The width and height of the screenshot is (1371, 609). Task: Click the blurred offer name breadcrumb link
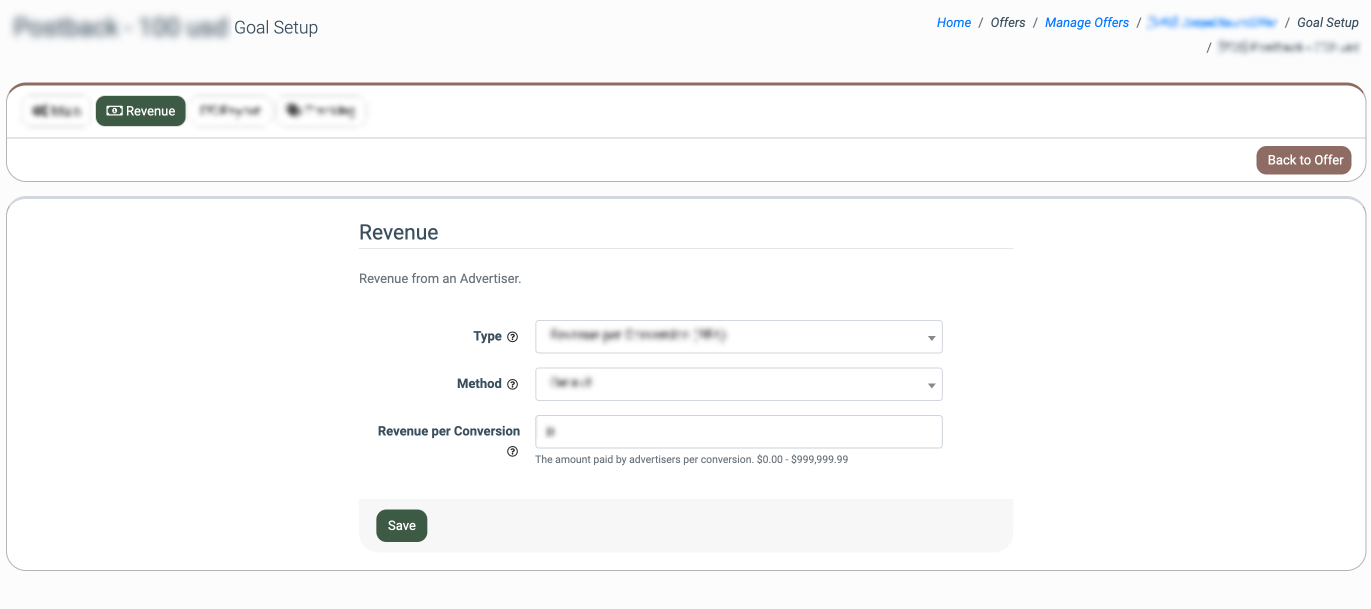click(x=1212, y=22)
